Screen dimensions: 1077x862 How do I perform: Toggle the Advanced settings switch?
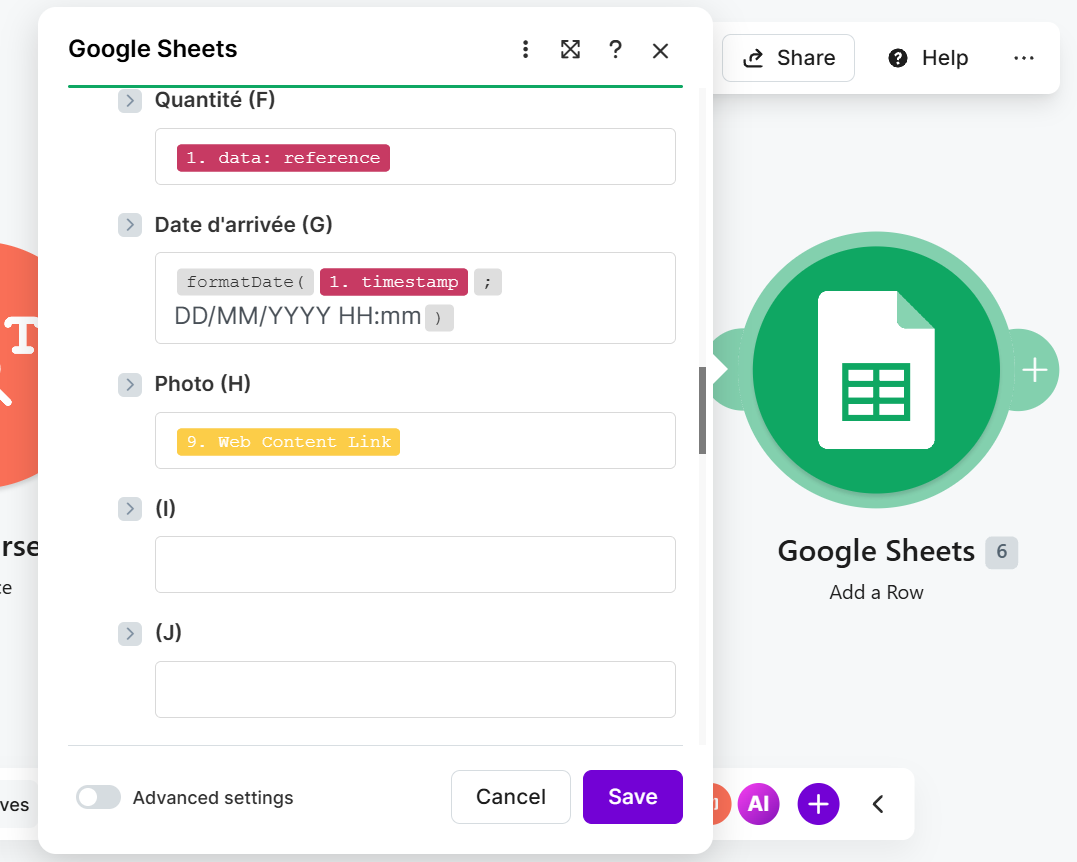click(98, 797)
